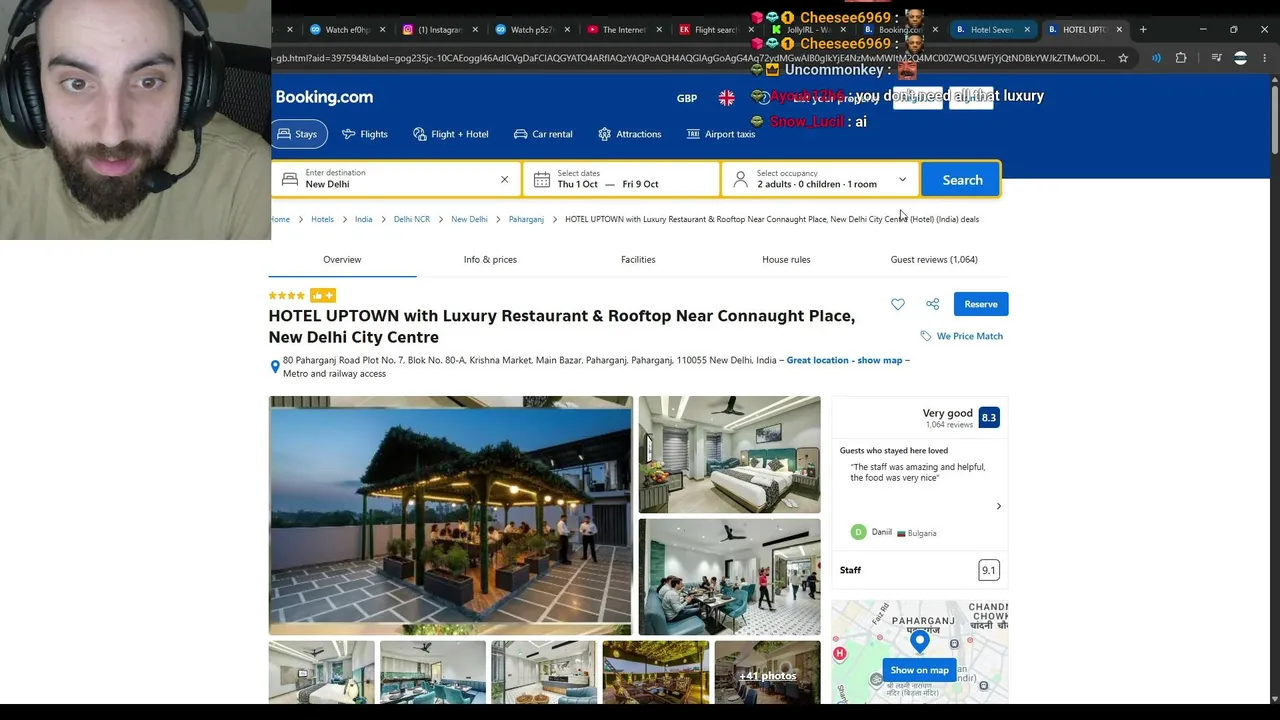
Task: Click the blue Search button
Action: coord(961,180)
